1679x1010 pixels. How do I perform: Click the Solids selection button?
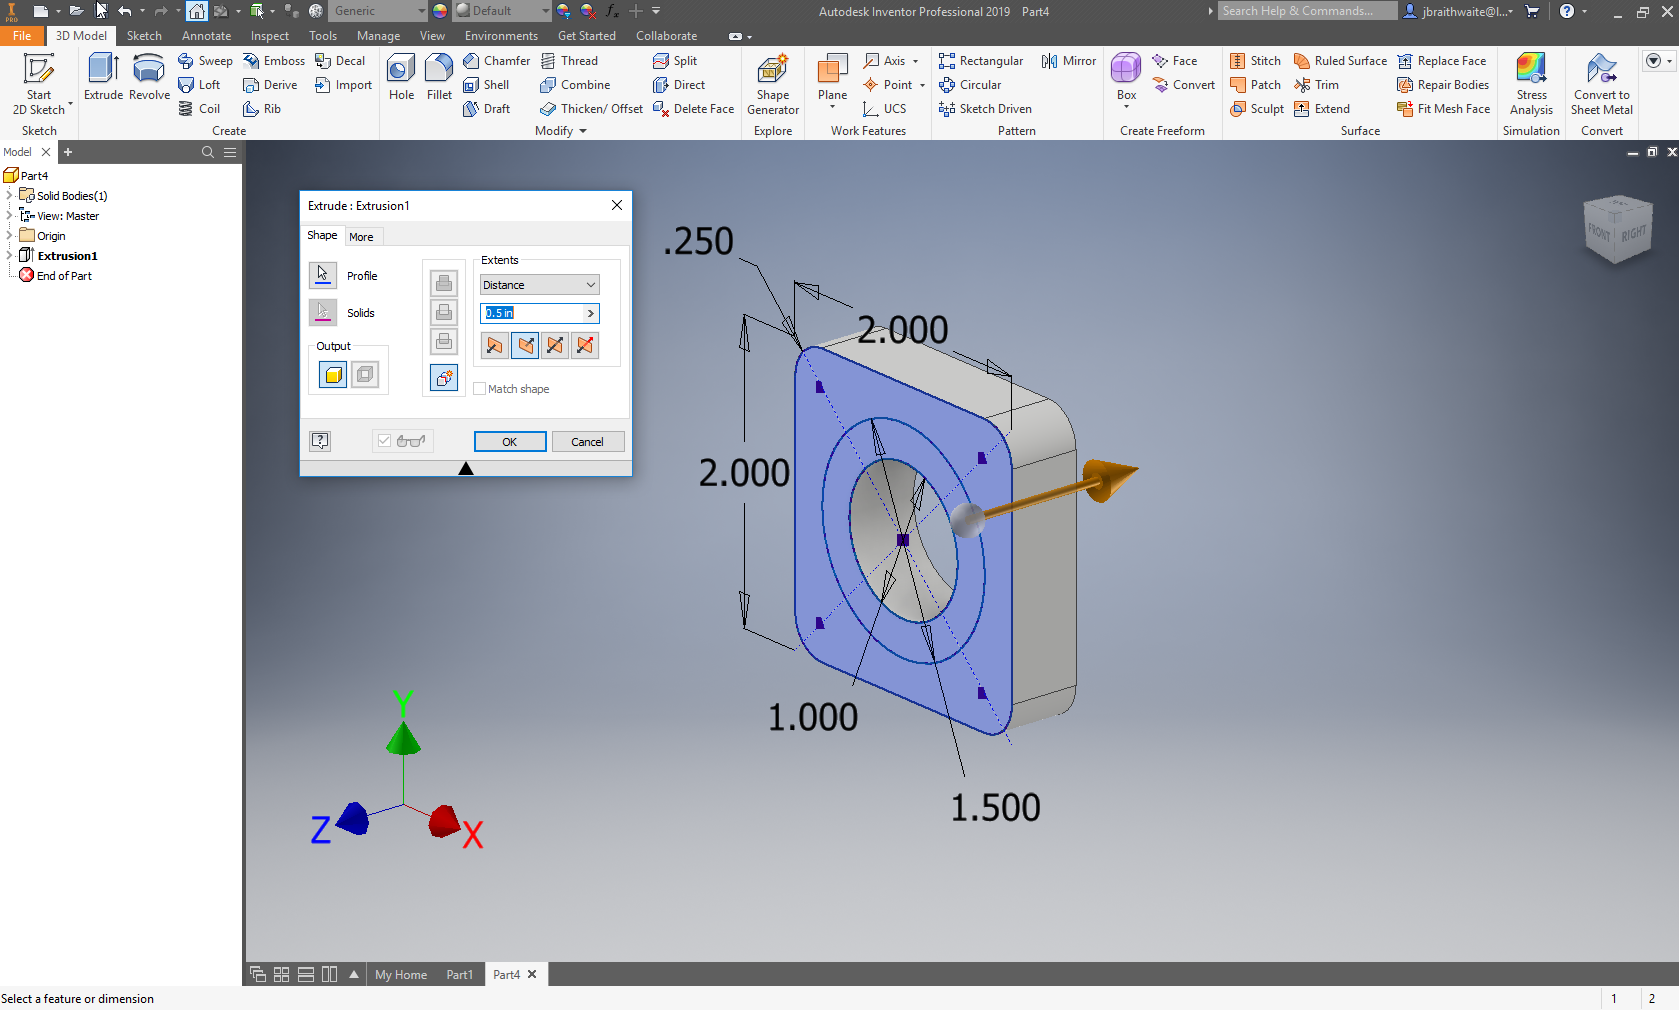pyautogui.click(x=323, y=312)
